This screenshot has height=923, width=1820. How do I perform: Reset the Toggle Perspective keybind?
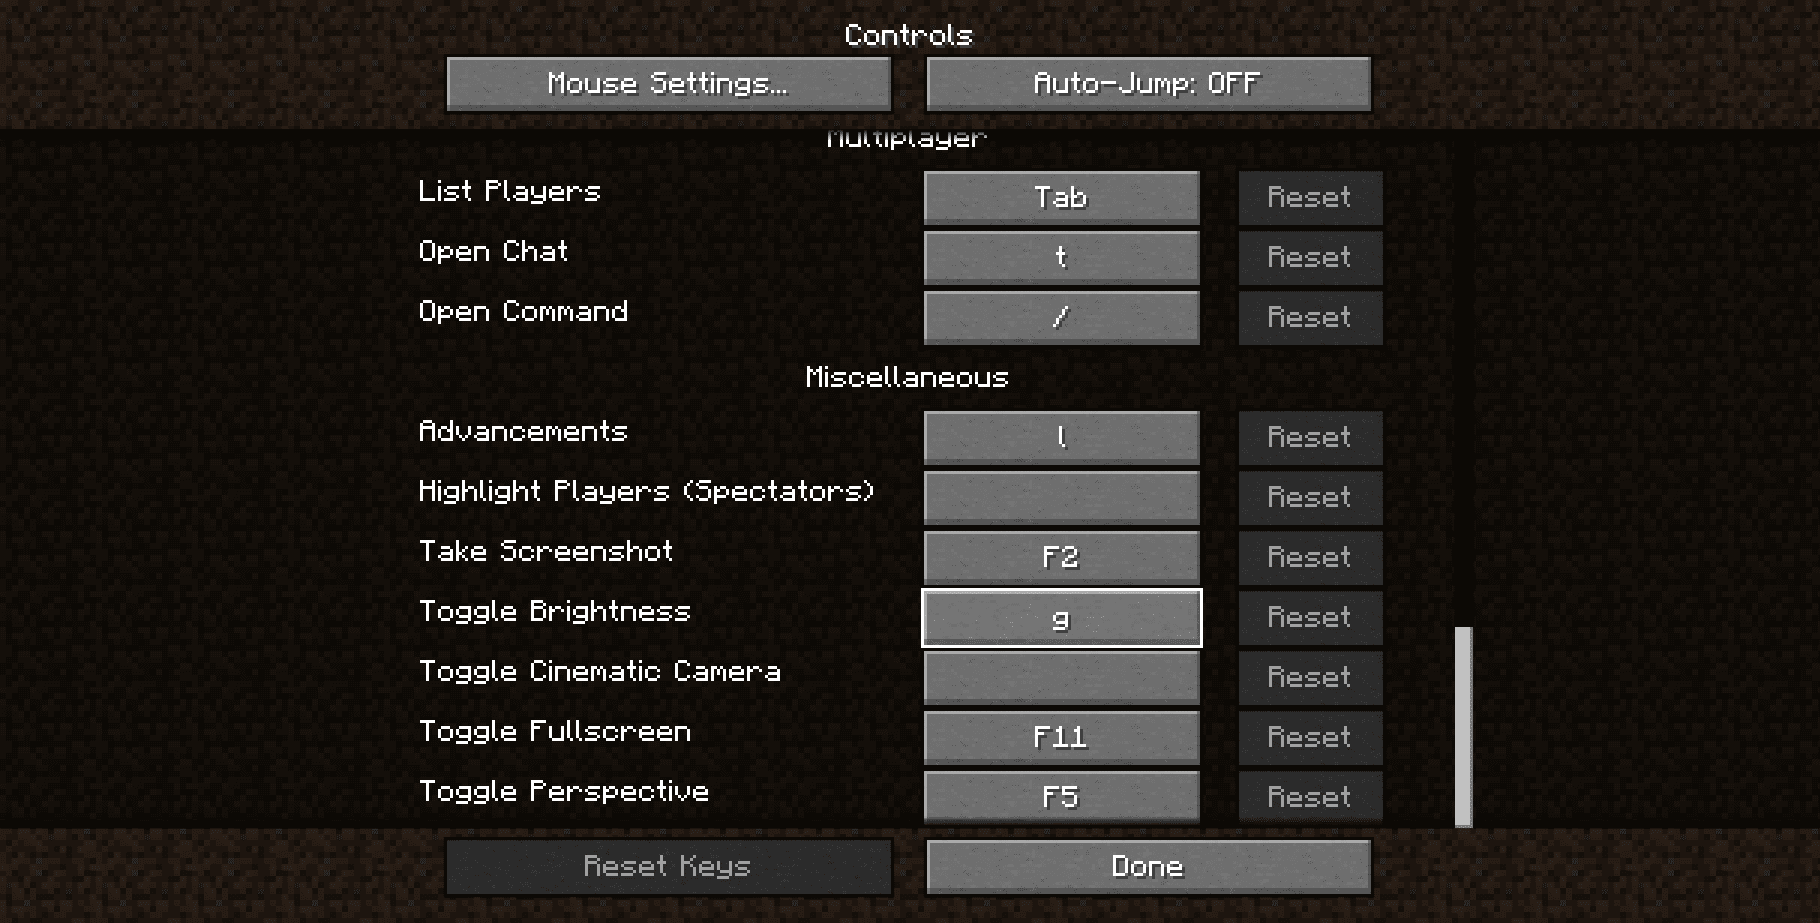(1310, 798)
